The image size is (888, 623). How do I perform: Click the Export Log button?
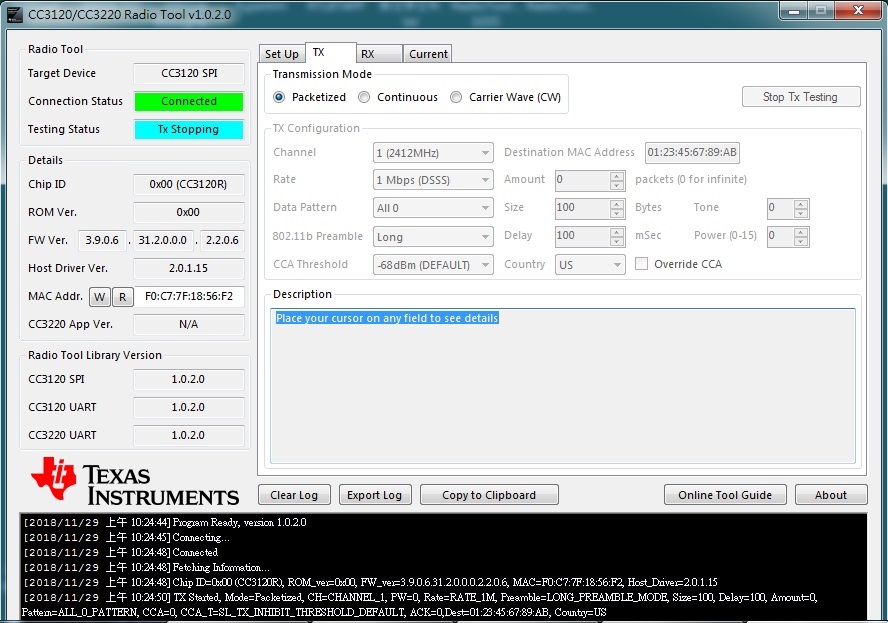(x=375, y=495)
